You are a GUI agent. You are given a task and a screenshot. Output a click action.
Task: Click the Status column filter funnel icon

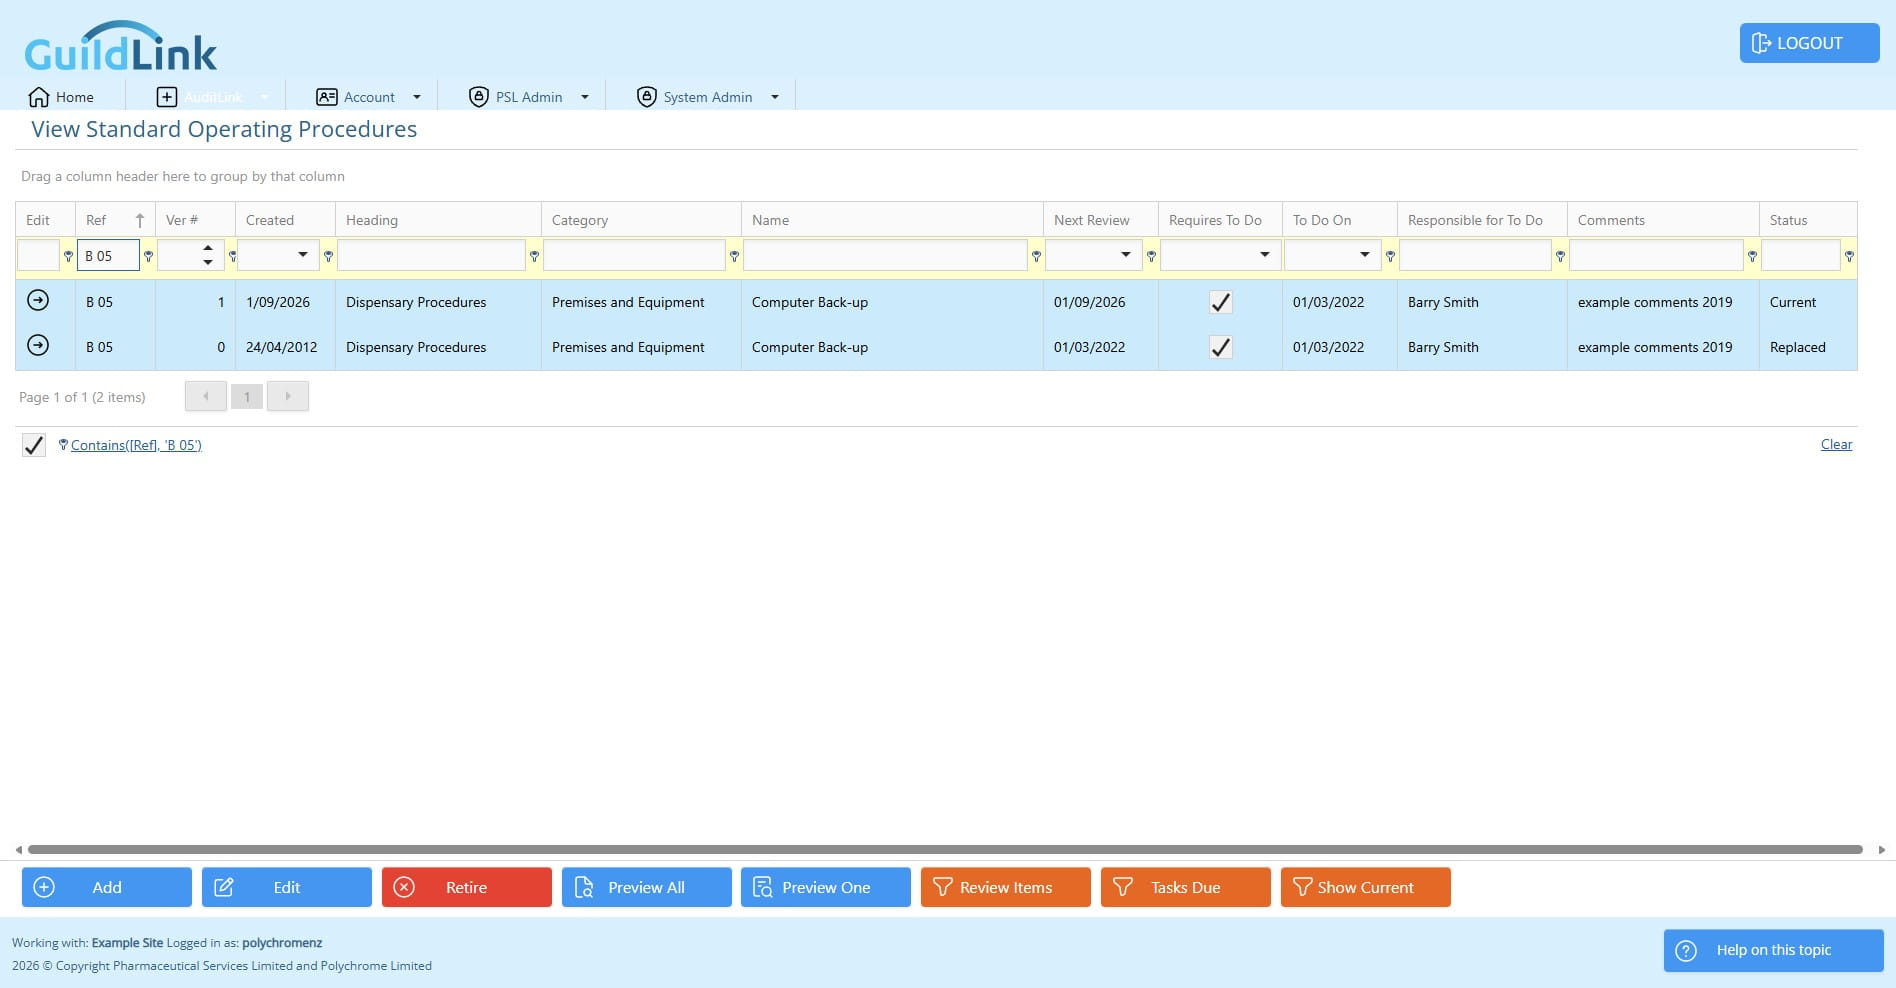pyautogui.click(x=1849, y=256)
